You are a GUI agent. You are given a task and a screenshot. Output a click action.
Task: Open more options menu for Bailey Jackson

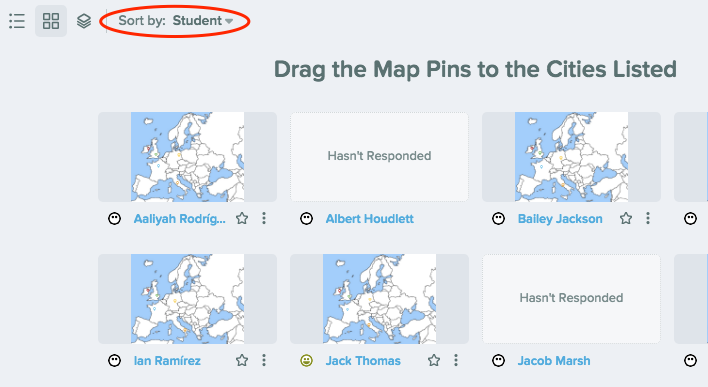pyautogui.click(x=648, y=219)
